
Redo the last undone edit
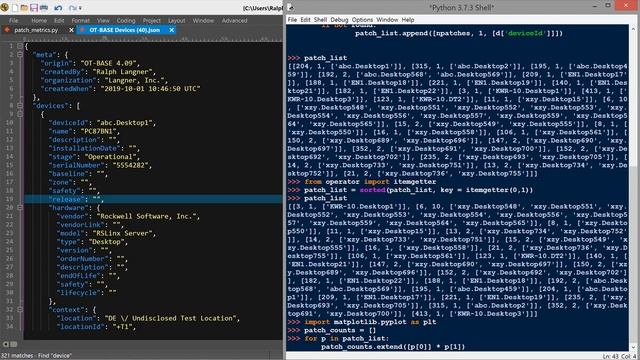coord(73,8)
